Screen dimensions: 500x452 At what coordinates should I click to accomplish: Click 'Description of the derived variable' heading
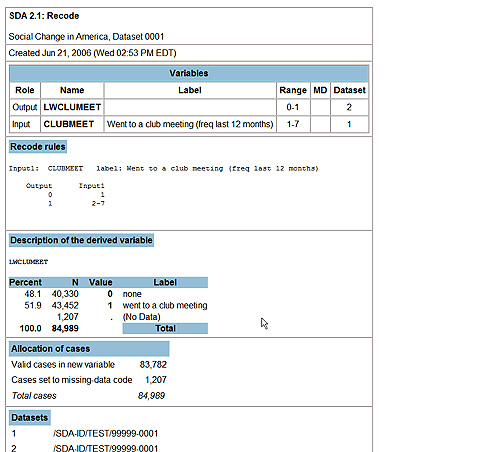(81, 240)
